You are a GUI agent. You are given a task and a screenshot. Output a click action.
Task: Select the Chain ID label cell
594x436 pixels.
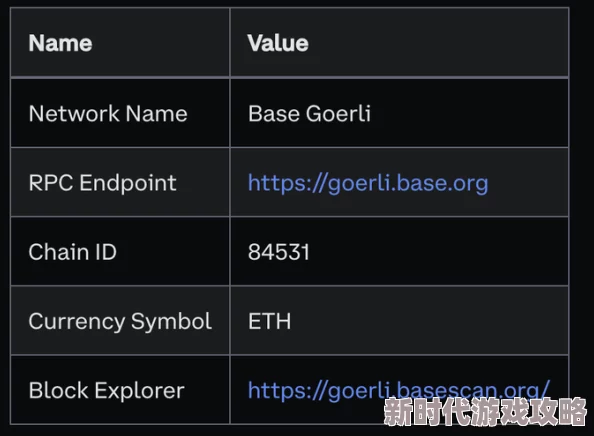point(120,252)
